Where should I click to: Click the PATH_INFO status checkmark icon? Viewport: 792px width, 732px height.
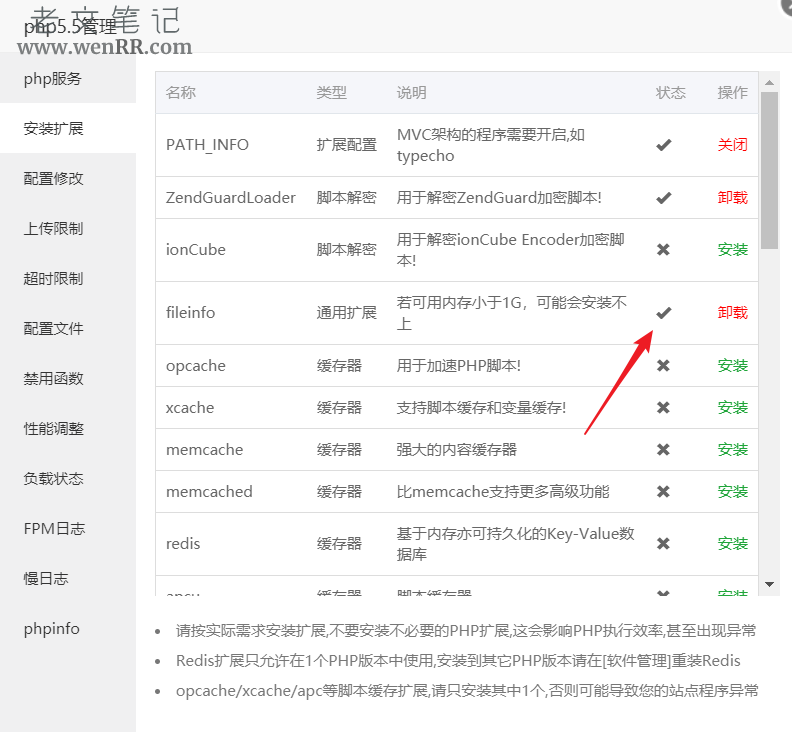(x=664, y=145)
